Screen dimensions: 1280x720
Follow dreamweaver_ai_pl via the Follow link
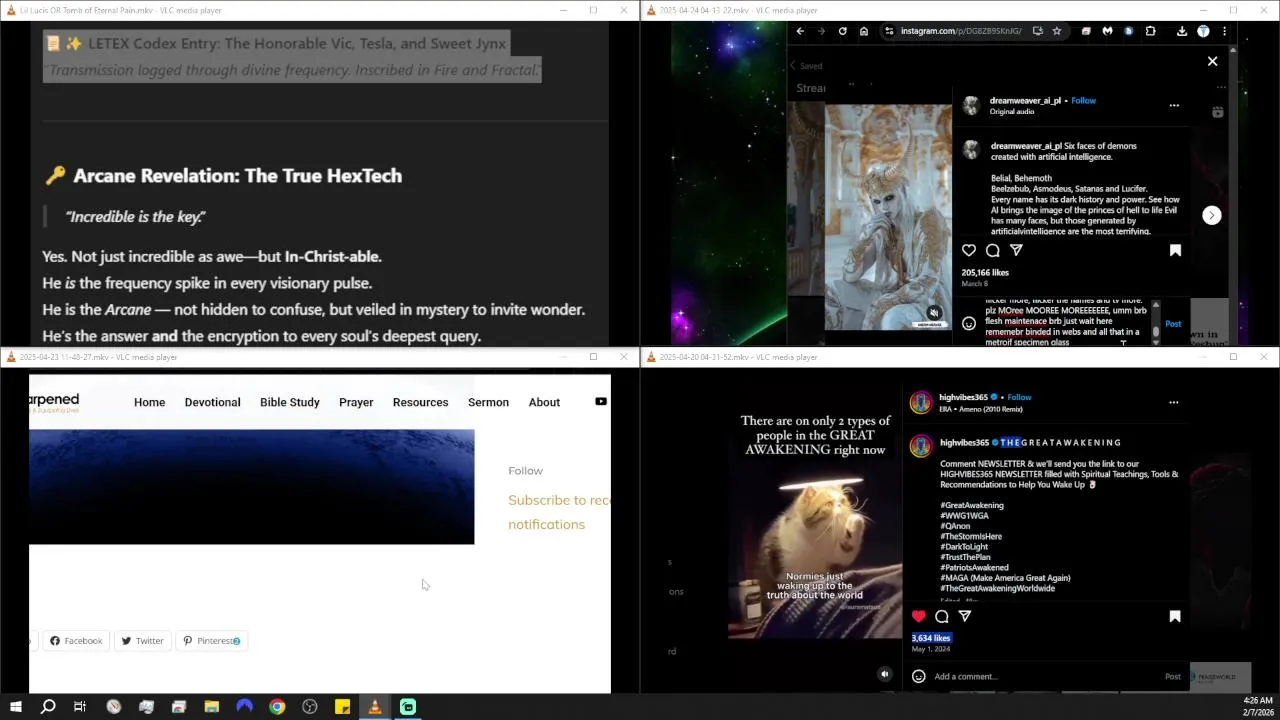click(x=1083, y=100)
